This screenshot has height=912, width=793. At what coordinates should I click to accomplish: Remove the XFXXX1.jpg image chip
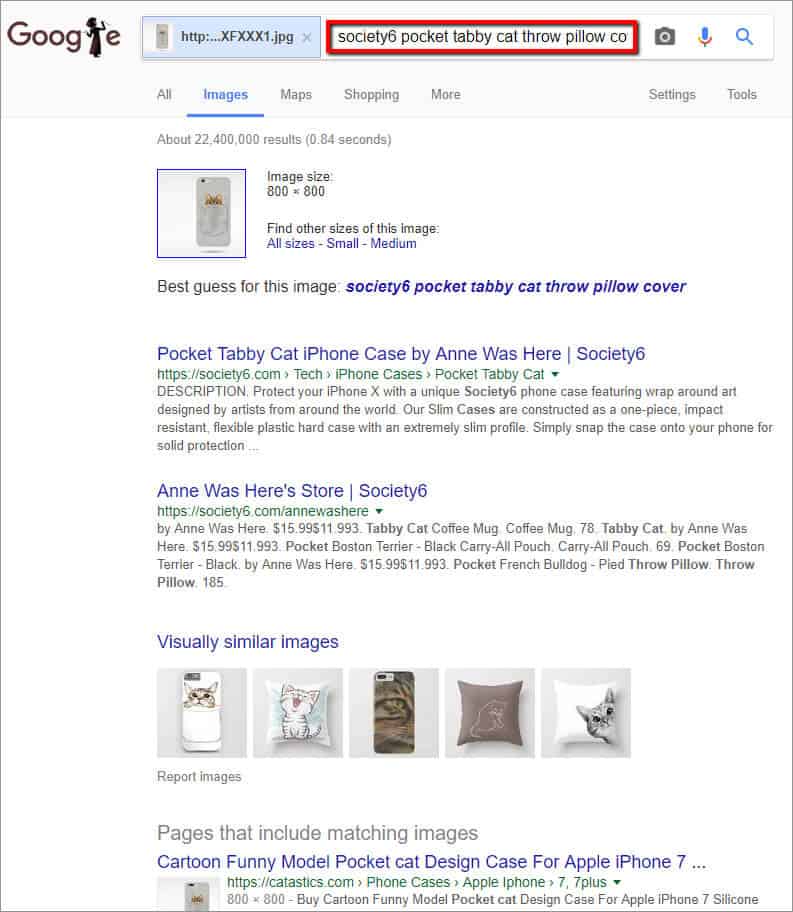(x=307, y=36)
